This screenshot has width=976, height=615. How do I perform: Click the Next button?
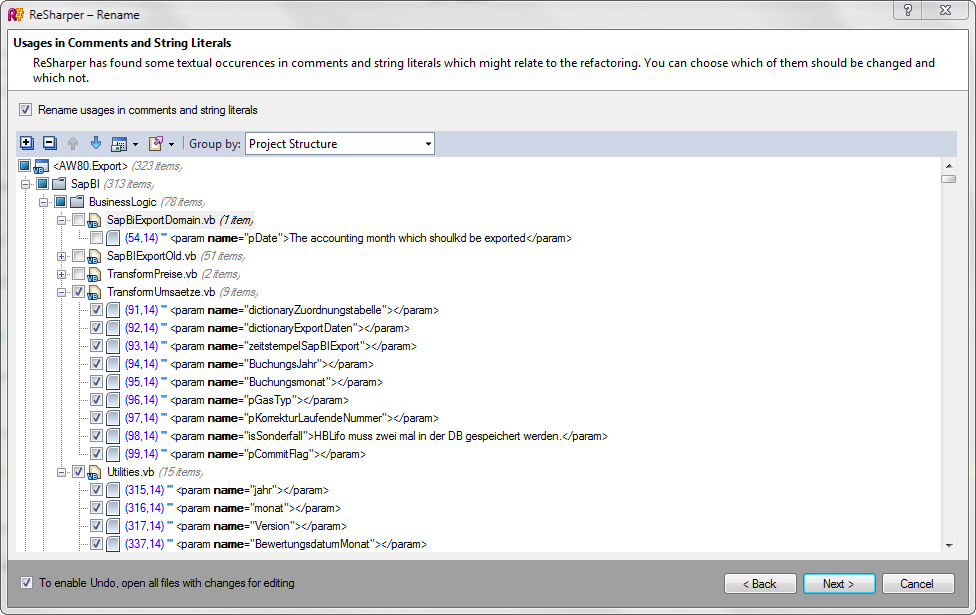(839, 584)
